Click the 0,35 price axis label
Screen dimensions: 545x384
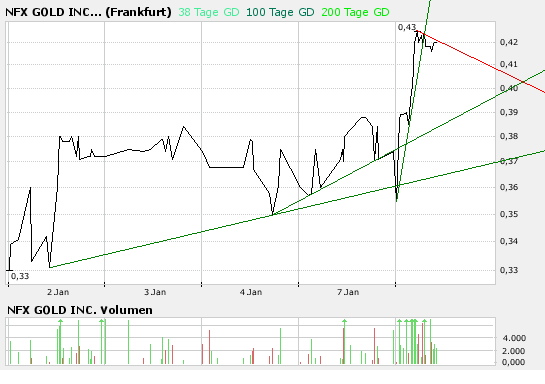509,214
